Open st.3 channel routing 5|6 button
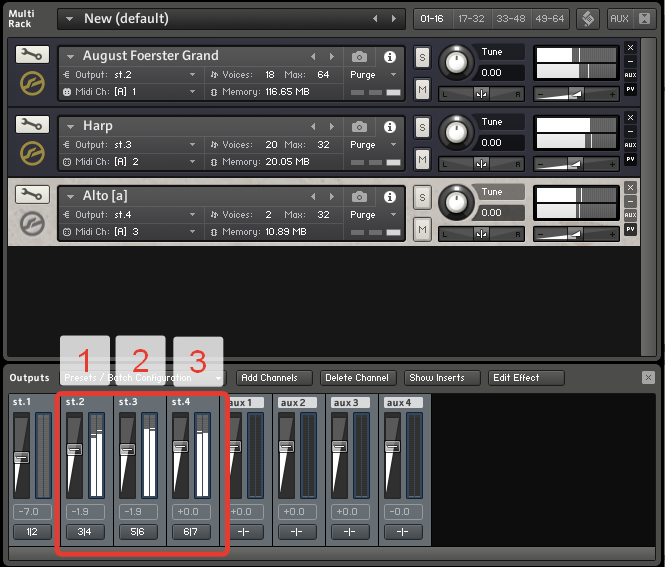This screenshot has width=665, height=567. click(137, 531)
